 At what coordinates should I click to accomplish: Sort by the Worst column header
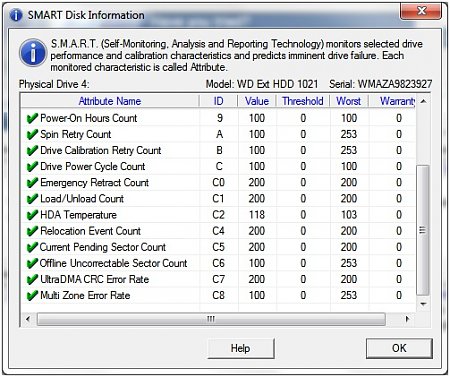[349, 101]
